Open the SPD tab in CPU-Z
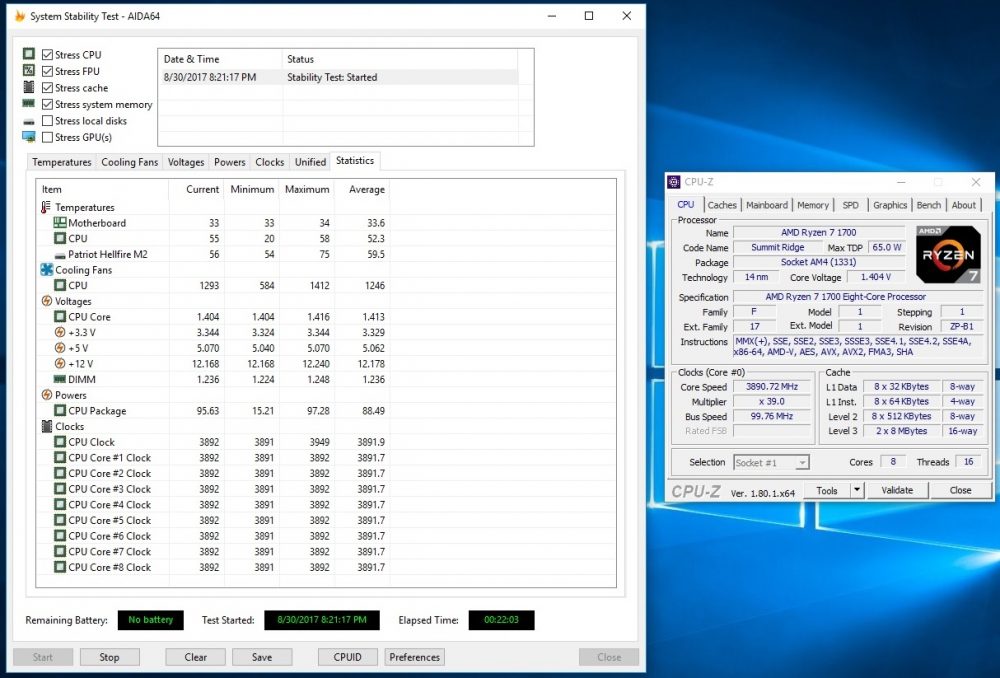Viewport: 1000px width, 678px height. click(851, 205)
